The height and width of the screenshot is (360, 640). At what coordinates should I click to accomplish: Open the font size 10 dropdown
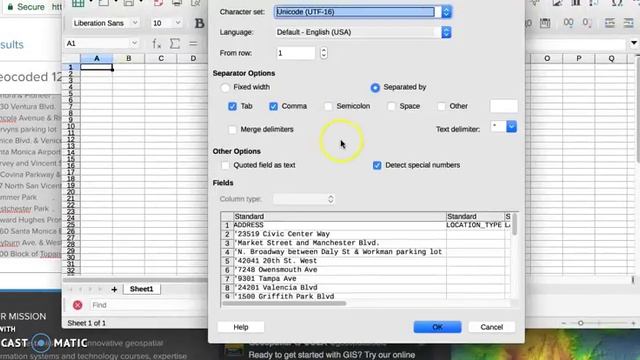tap(178, 23)
